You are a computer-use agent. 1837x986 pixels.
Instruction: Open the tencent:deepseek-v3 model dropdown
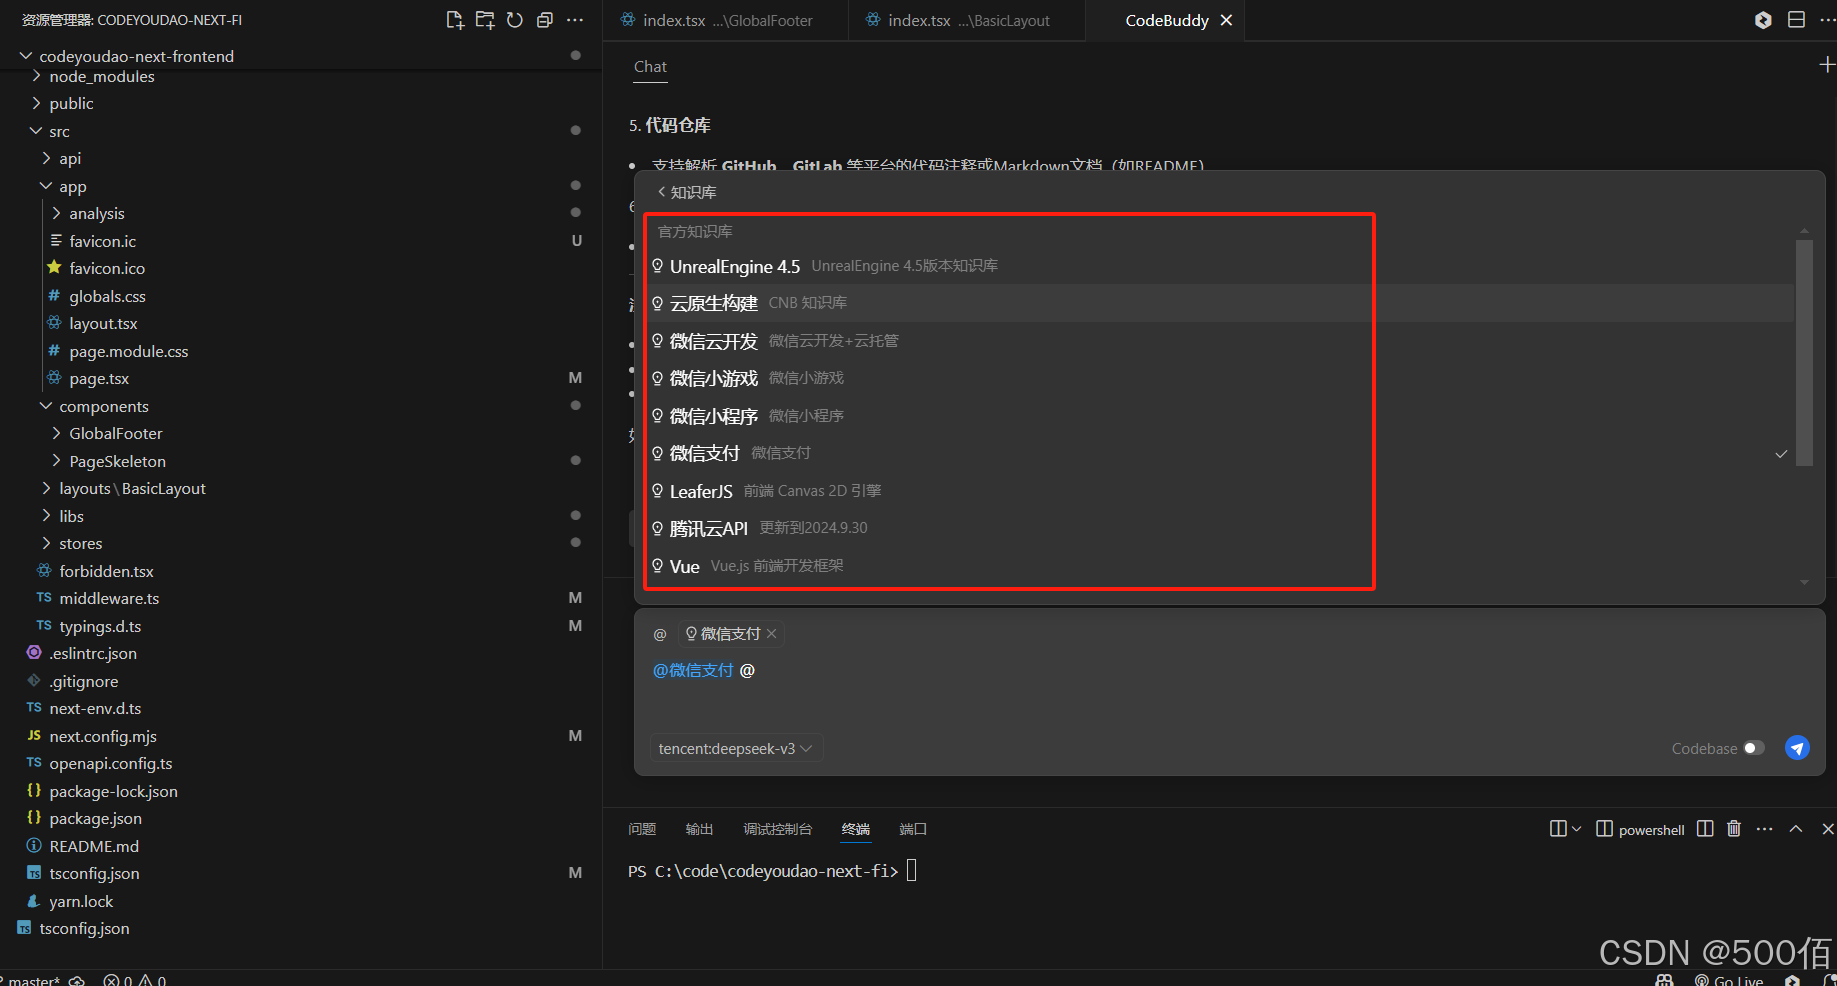pyautogui.click(x=735, y=748)
